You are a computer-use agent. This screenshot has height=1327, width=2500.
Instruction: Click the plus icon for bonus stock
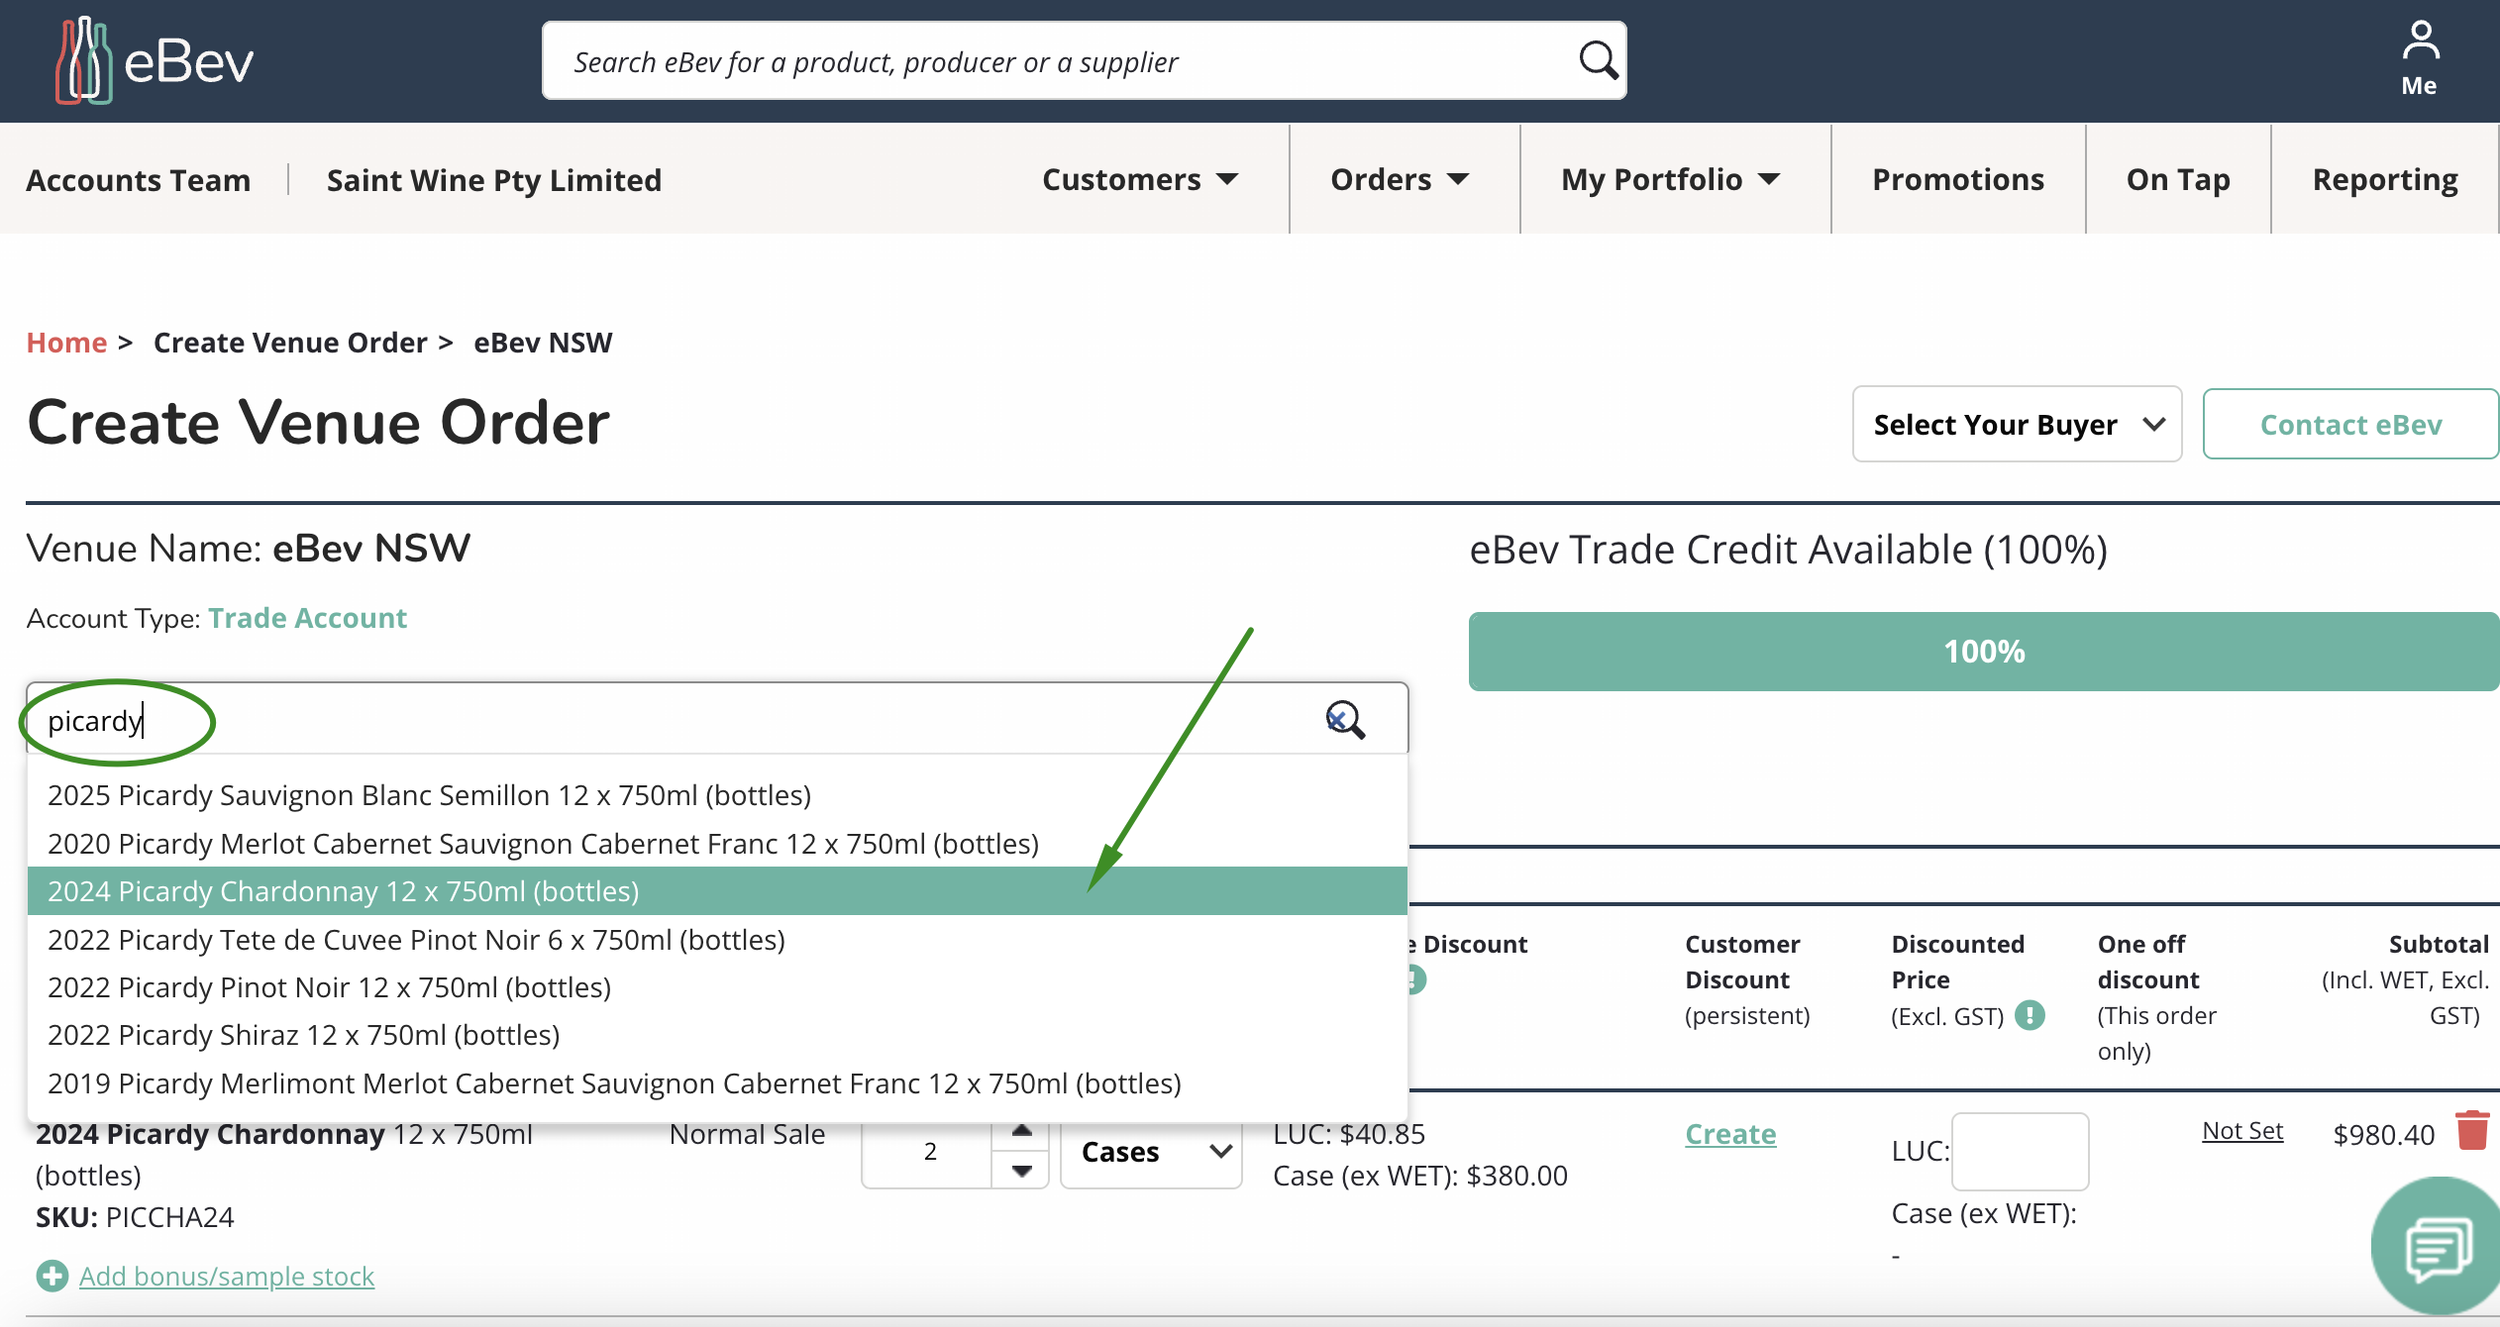click(52, 1276)
